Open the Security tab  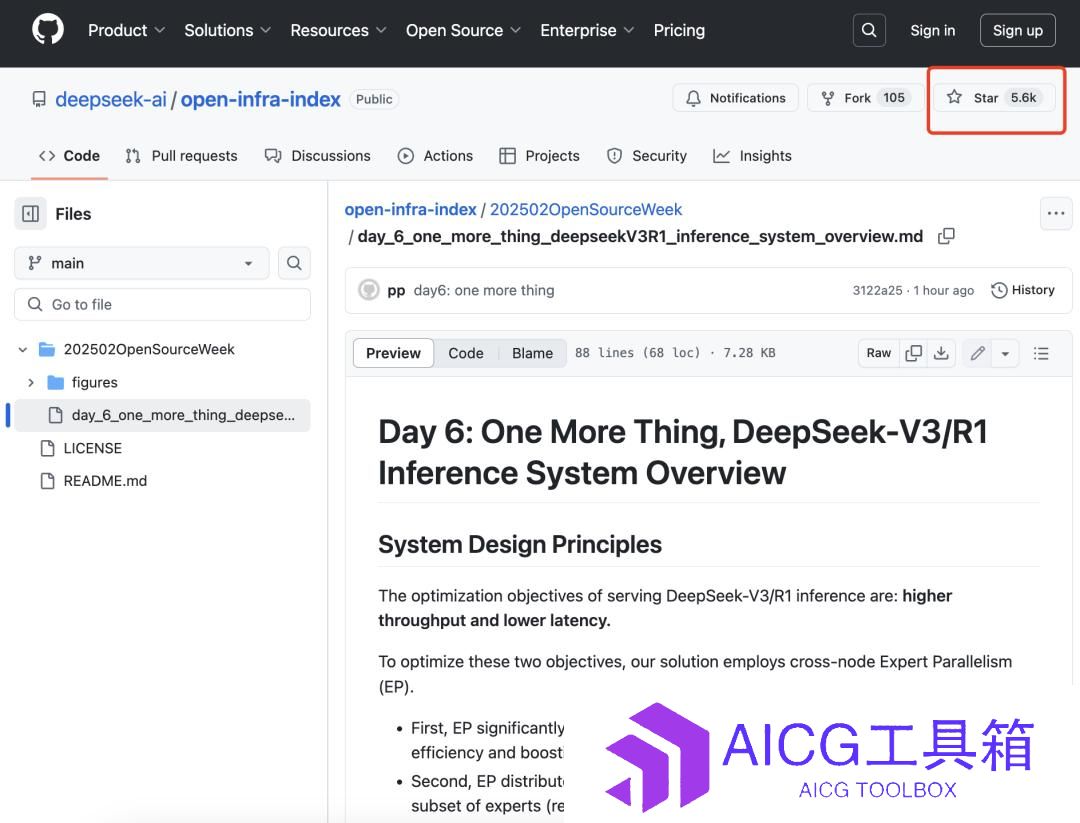click(647, 156)
